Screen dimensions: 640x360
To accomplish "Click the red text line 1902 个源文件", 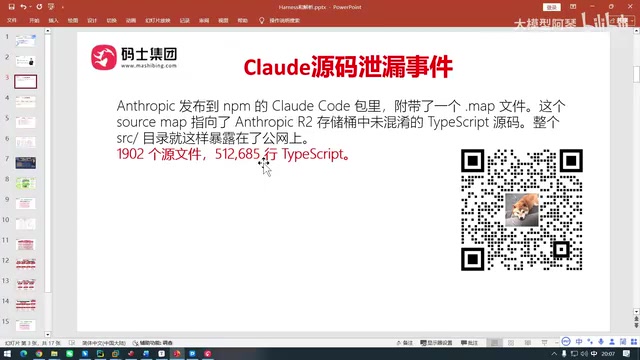I will point(233,154).
